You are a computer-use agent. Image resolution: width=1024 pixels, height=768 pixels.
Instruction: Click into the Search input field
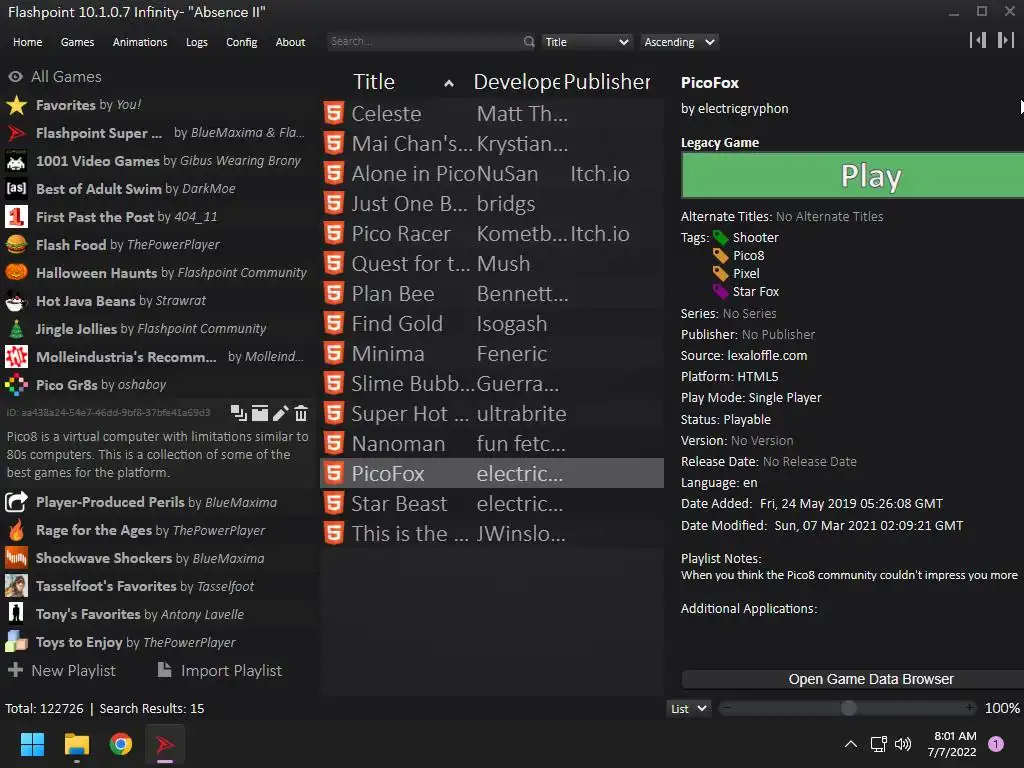coord(424,42)
